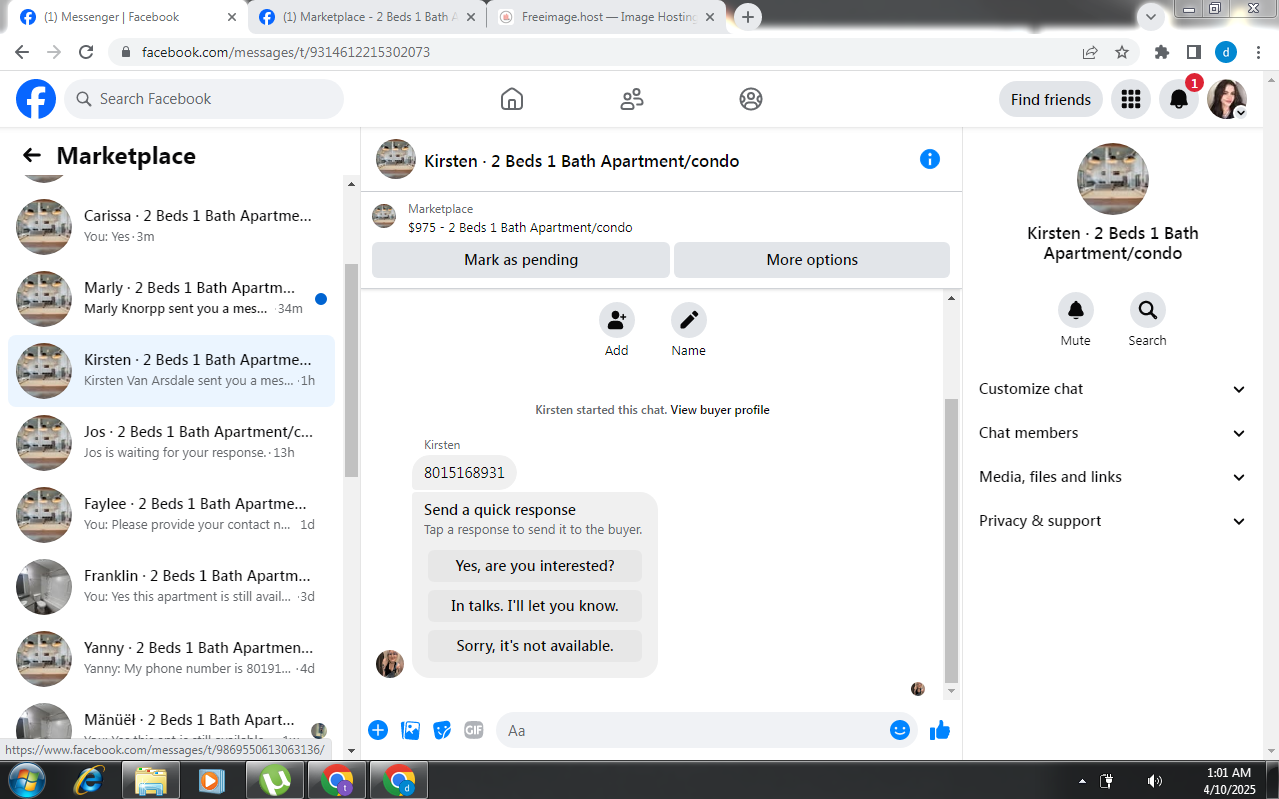Open the listing thumbnail in right panel
The width and height of the screenshot is (1279, 799).
[1112, 179]
